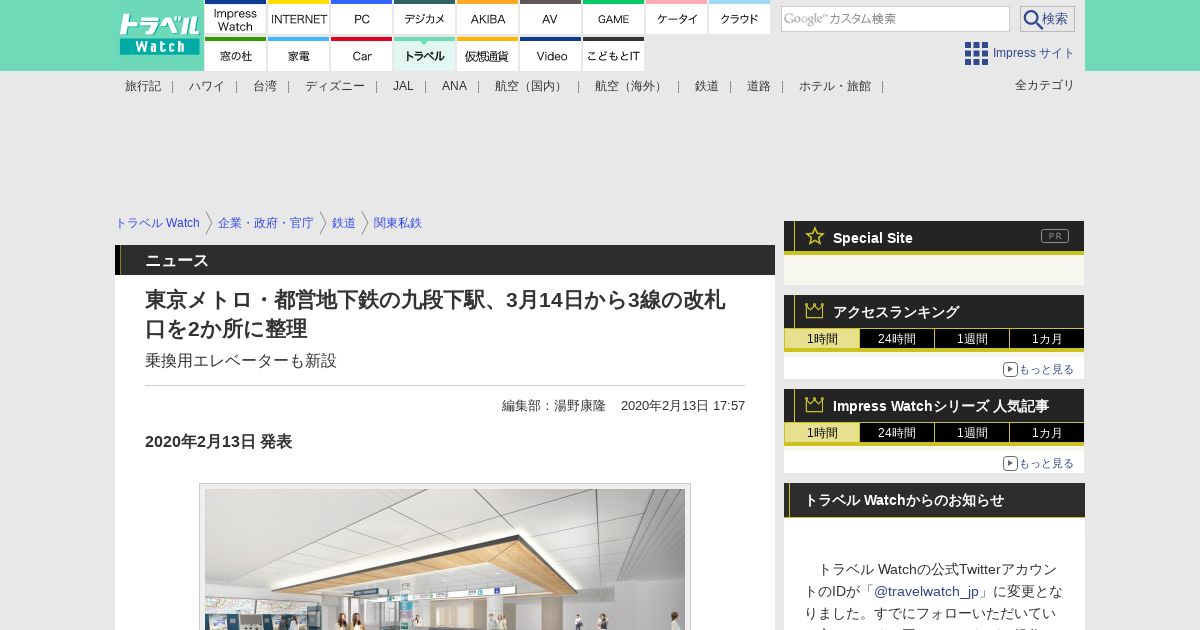Open the AV Watch tab

550,18
